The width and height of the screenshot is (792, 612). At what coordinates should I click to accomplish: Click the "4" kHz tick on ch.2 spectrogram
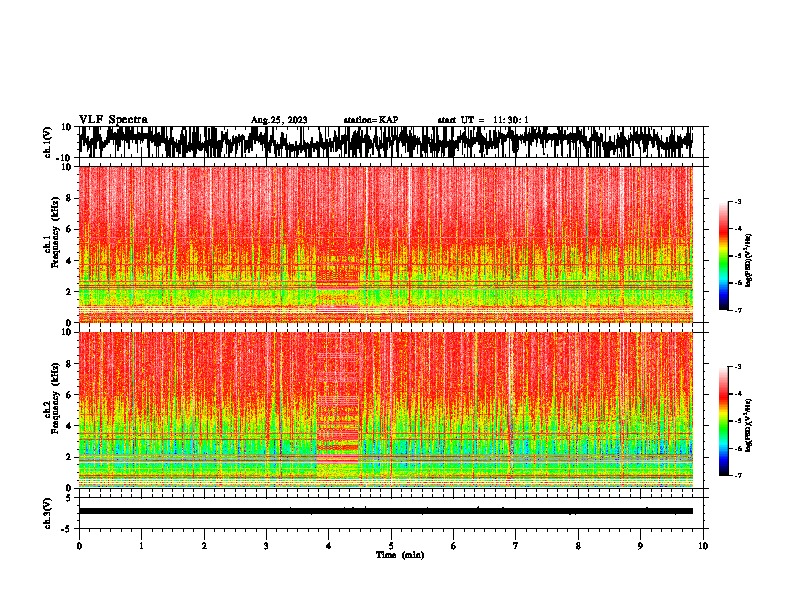[x=69, y=426]
